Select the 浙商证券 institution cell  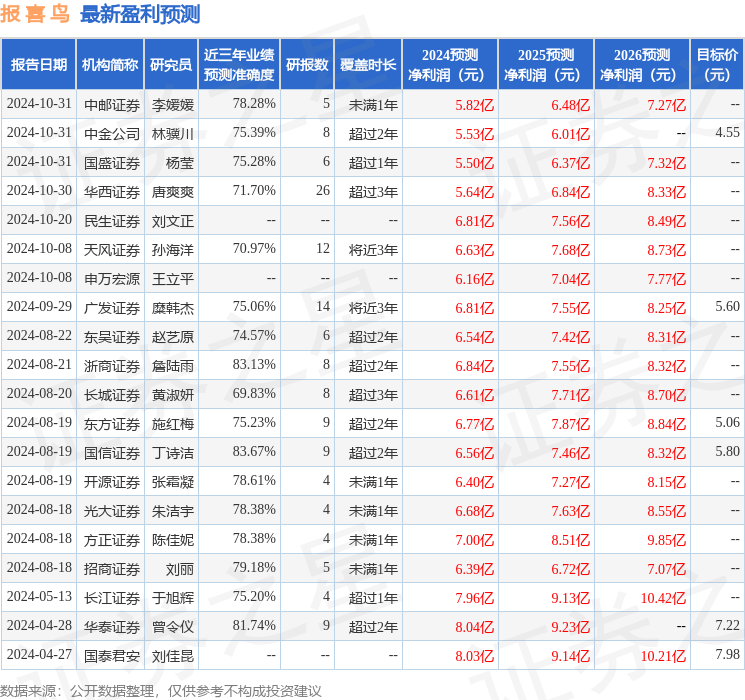pyautogui.click(x=112, y=365)
